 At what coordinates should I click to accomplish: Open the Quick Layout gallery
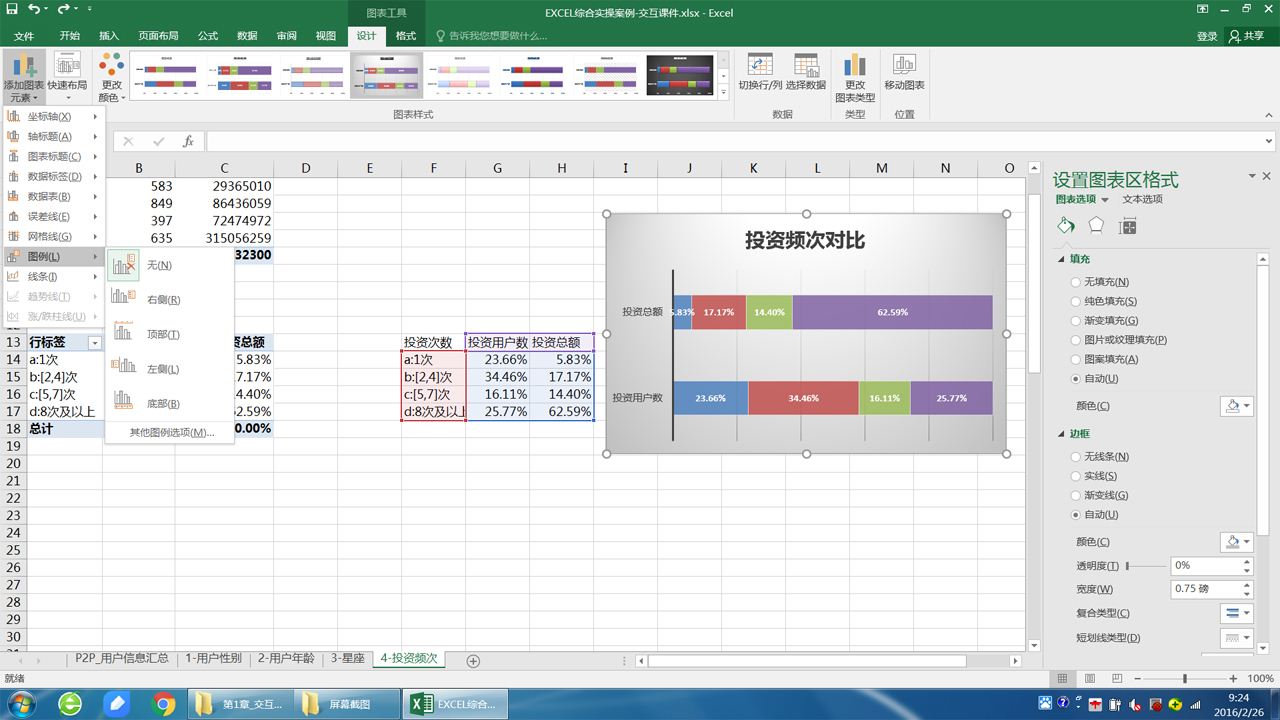pos(67,77)
